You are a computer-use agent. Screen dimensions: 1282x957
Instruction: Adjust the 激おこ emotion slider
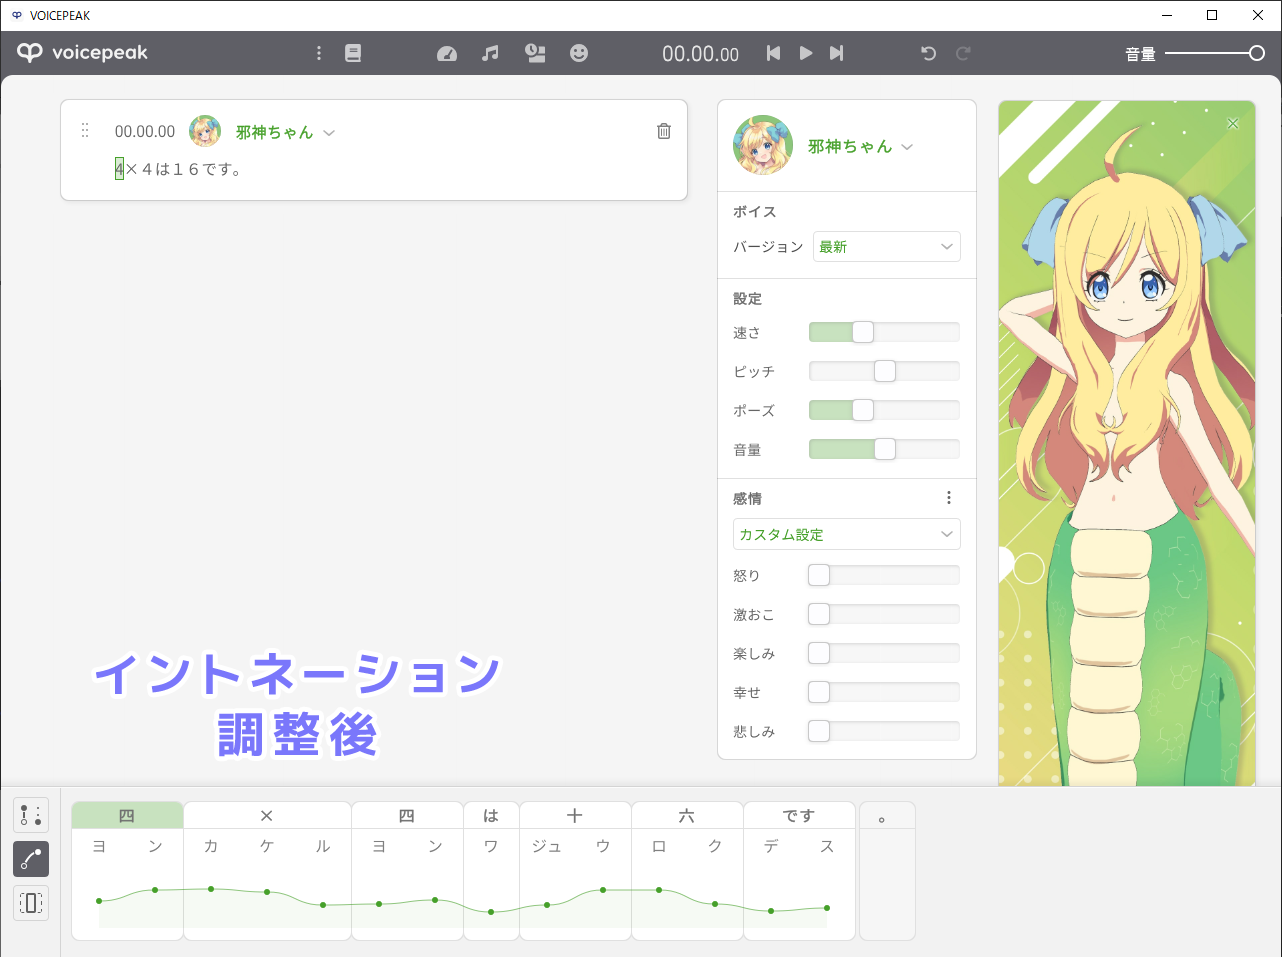click(884, 614)
